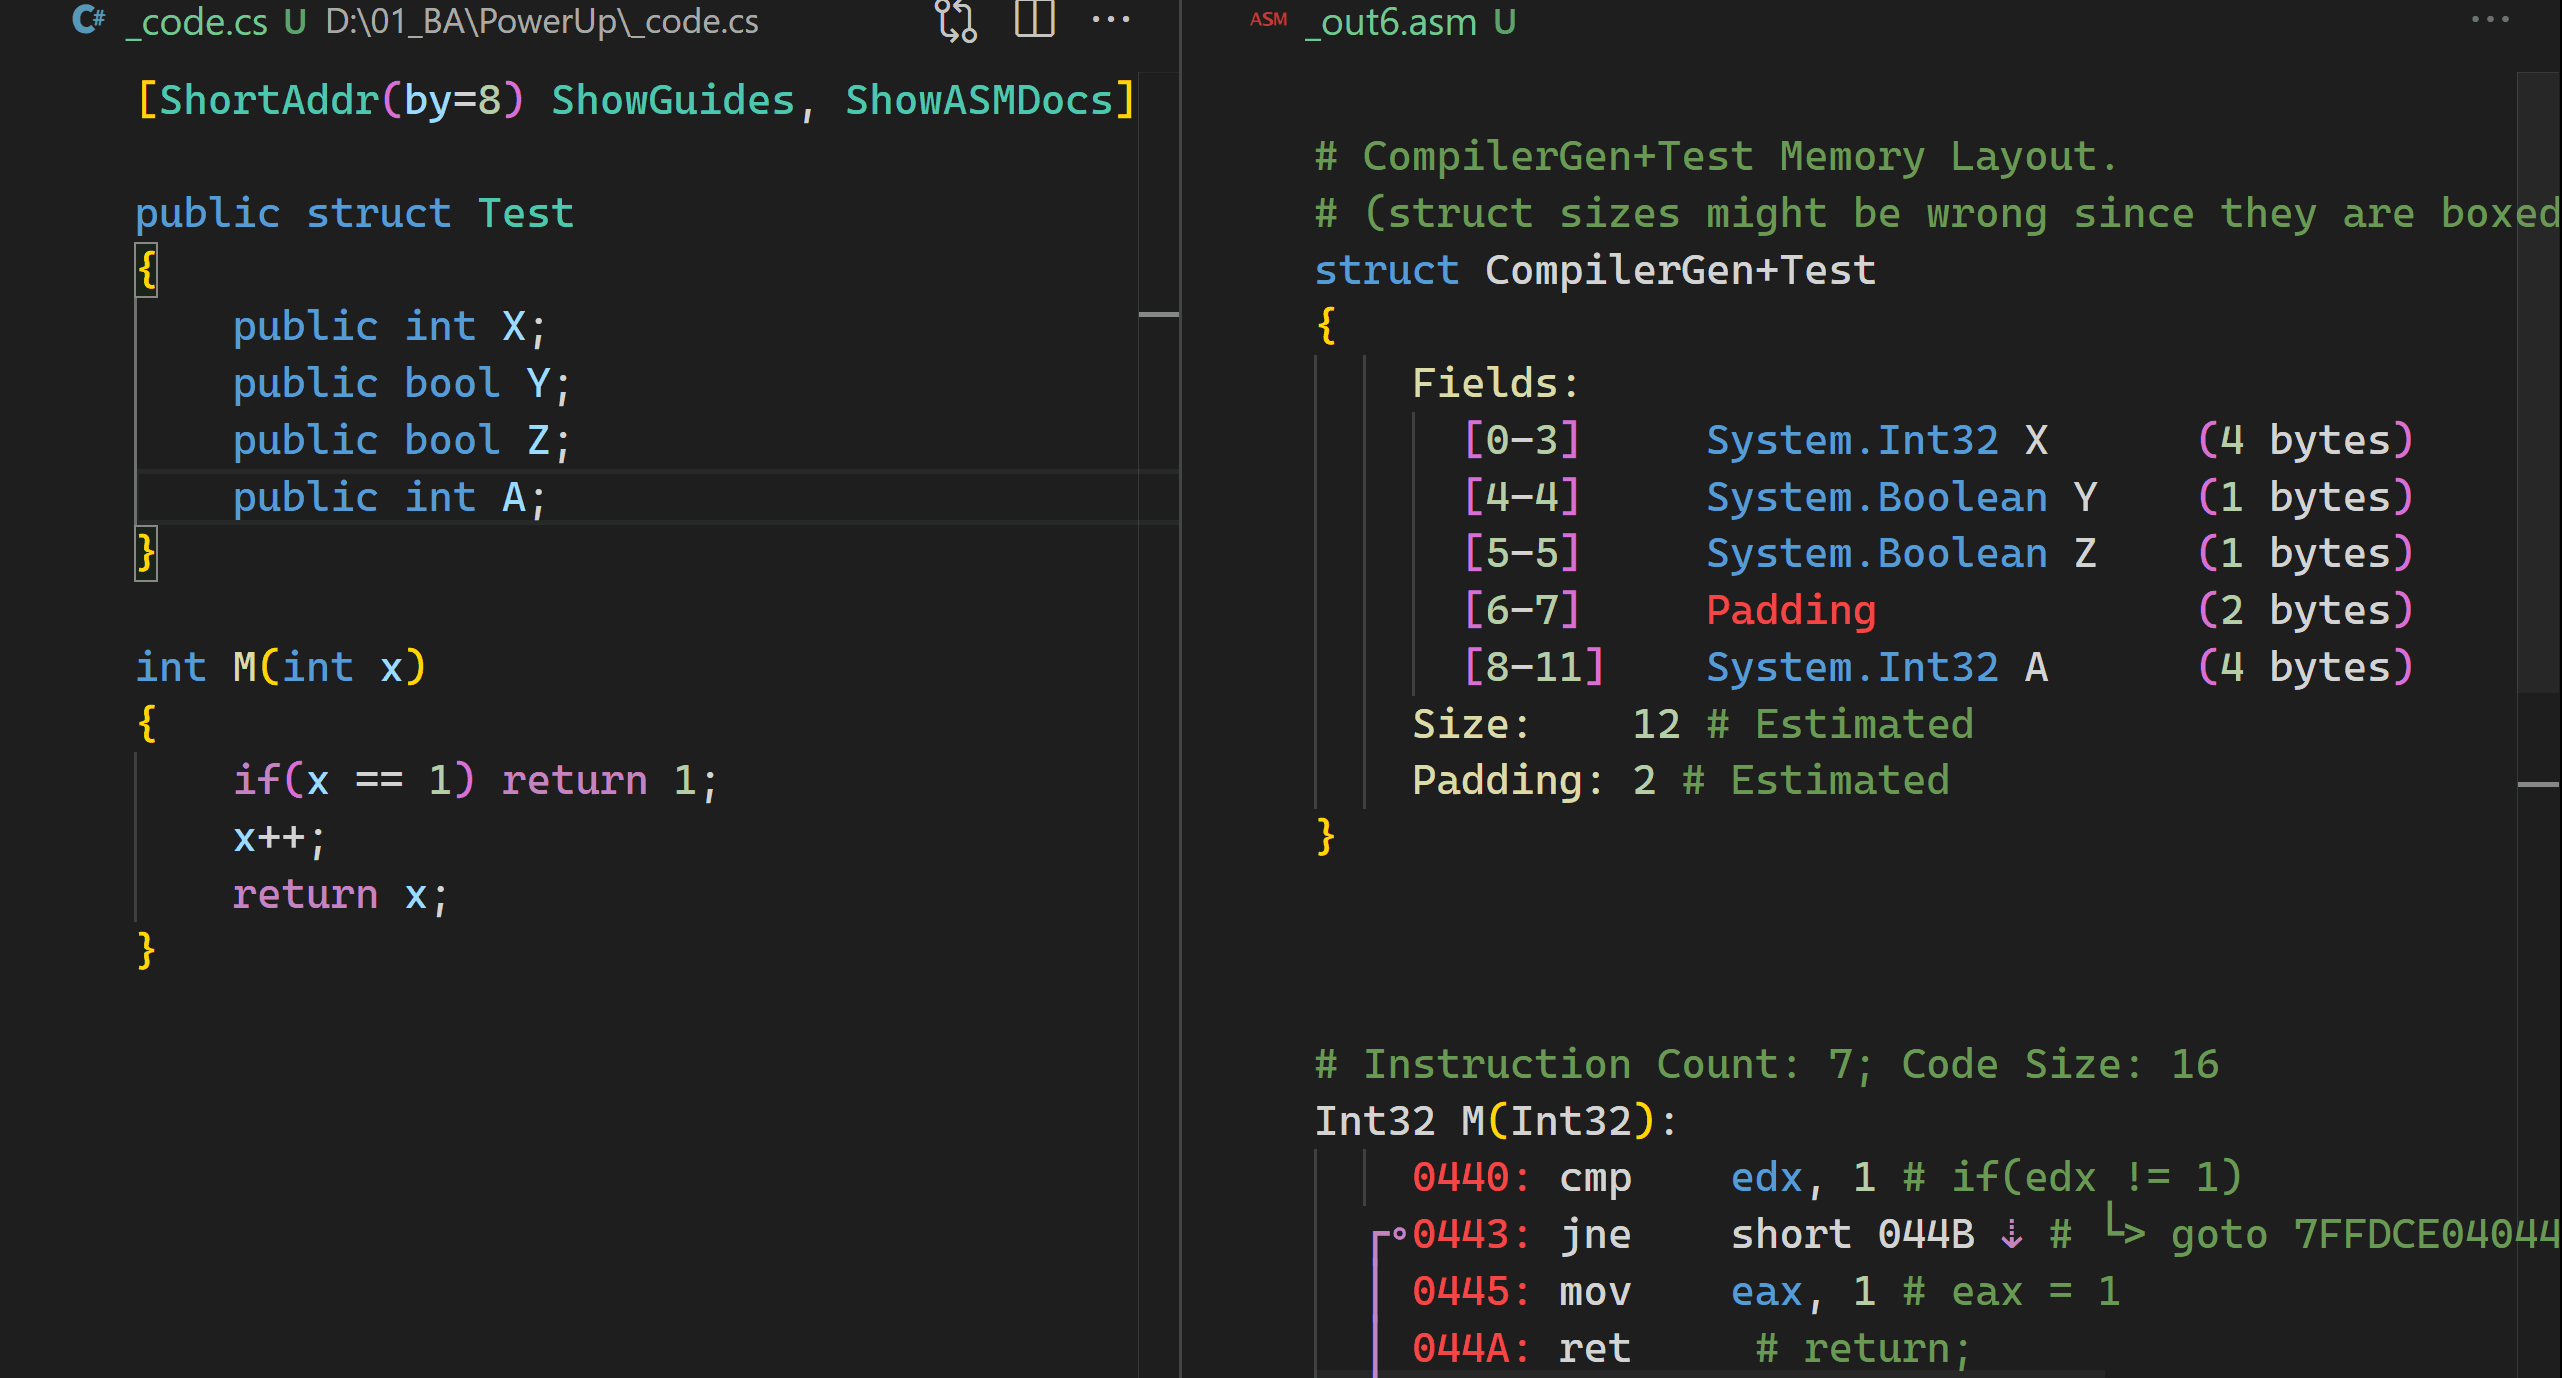Click the left editor minimap slider
This screenshot has width=2562, height=1378.
tap(1158, 314)
